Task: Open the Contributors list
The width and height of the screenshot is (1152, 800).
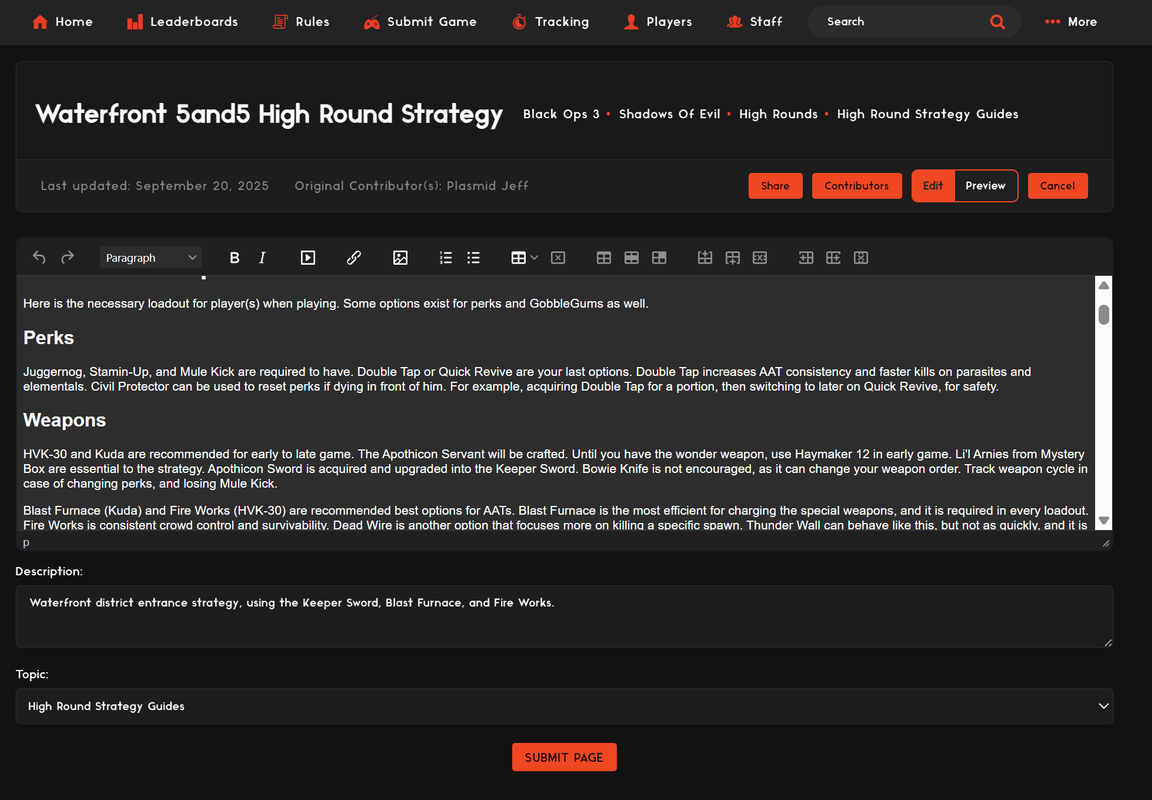Action: coord(857,186)
